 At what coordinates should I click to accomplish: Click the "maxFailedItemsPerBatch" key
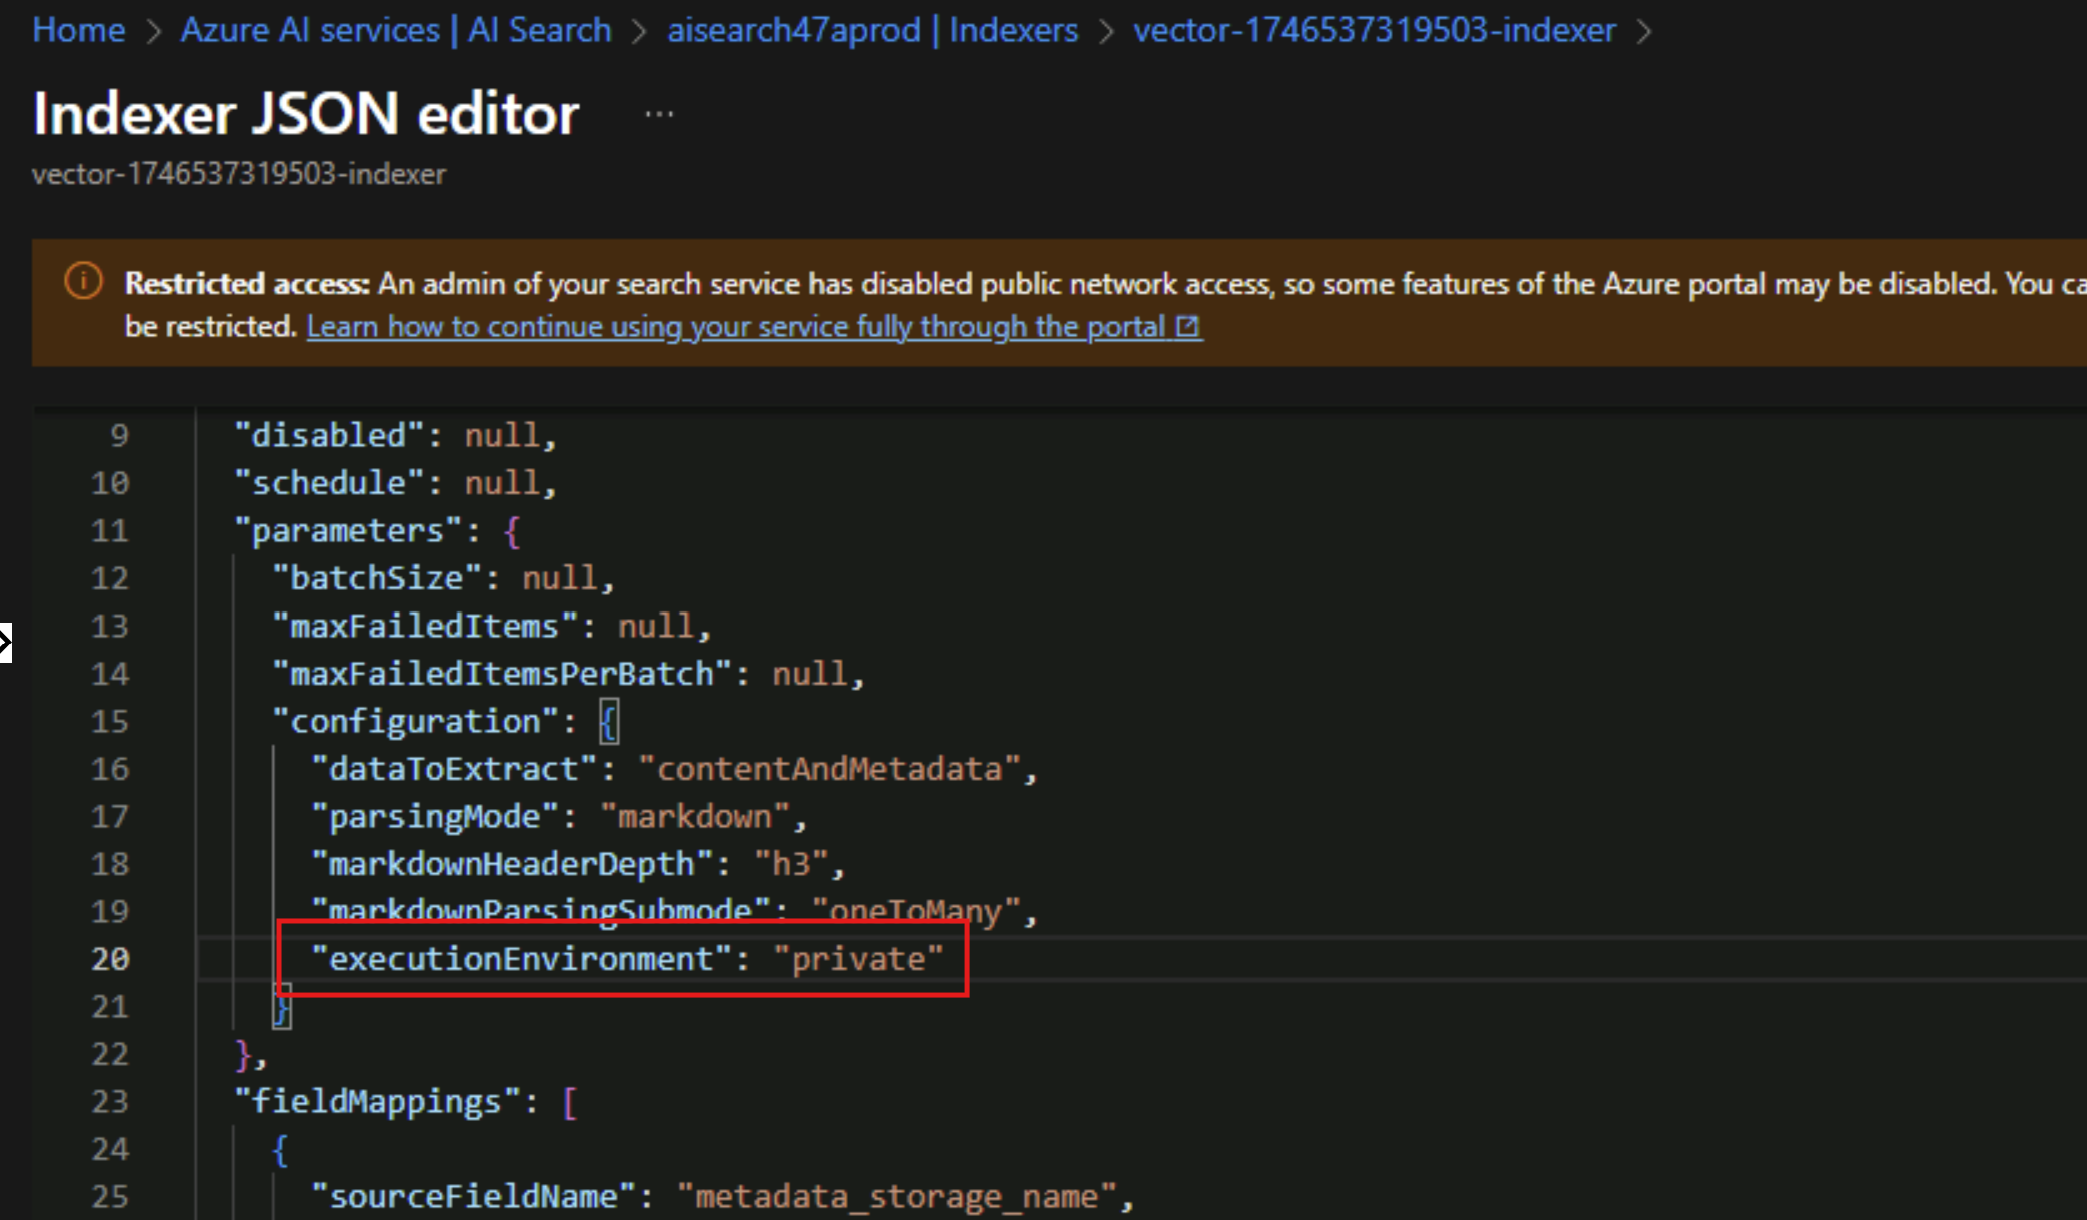pyautogui.click(x=502, y=674)
